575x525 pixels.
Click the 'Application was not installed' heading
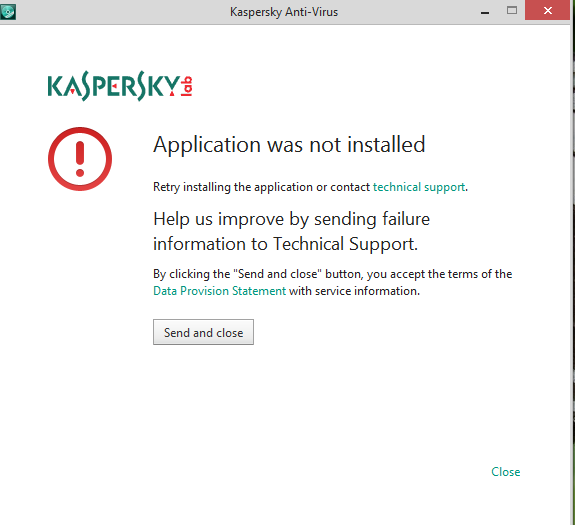[x=289, y=145]
